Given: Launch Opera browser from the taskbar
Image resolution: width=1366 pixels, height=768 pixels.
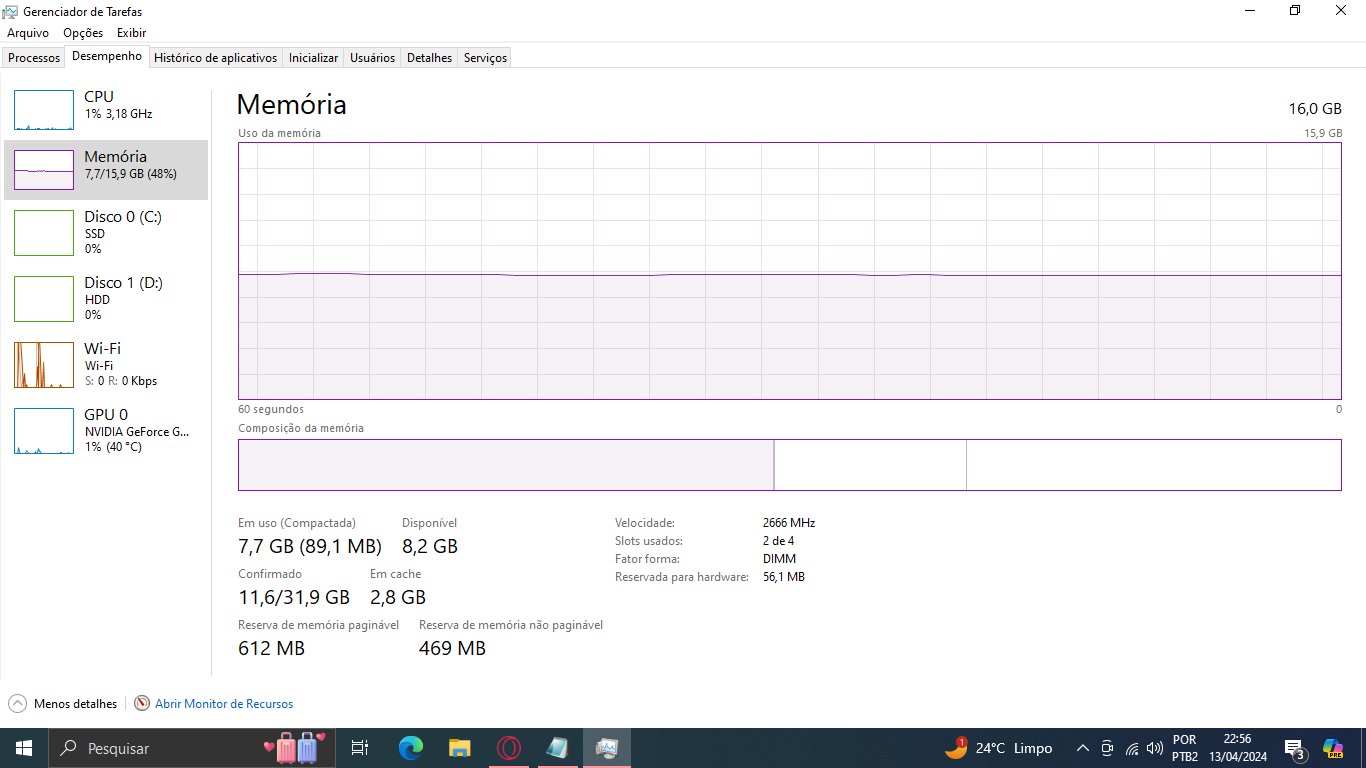Looking at the screenshot, I should click(509, 748).
